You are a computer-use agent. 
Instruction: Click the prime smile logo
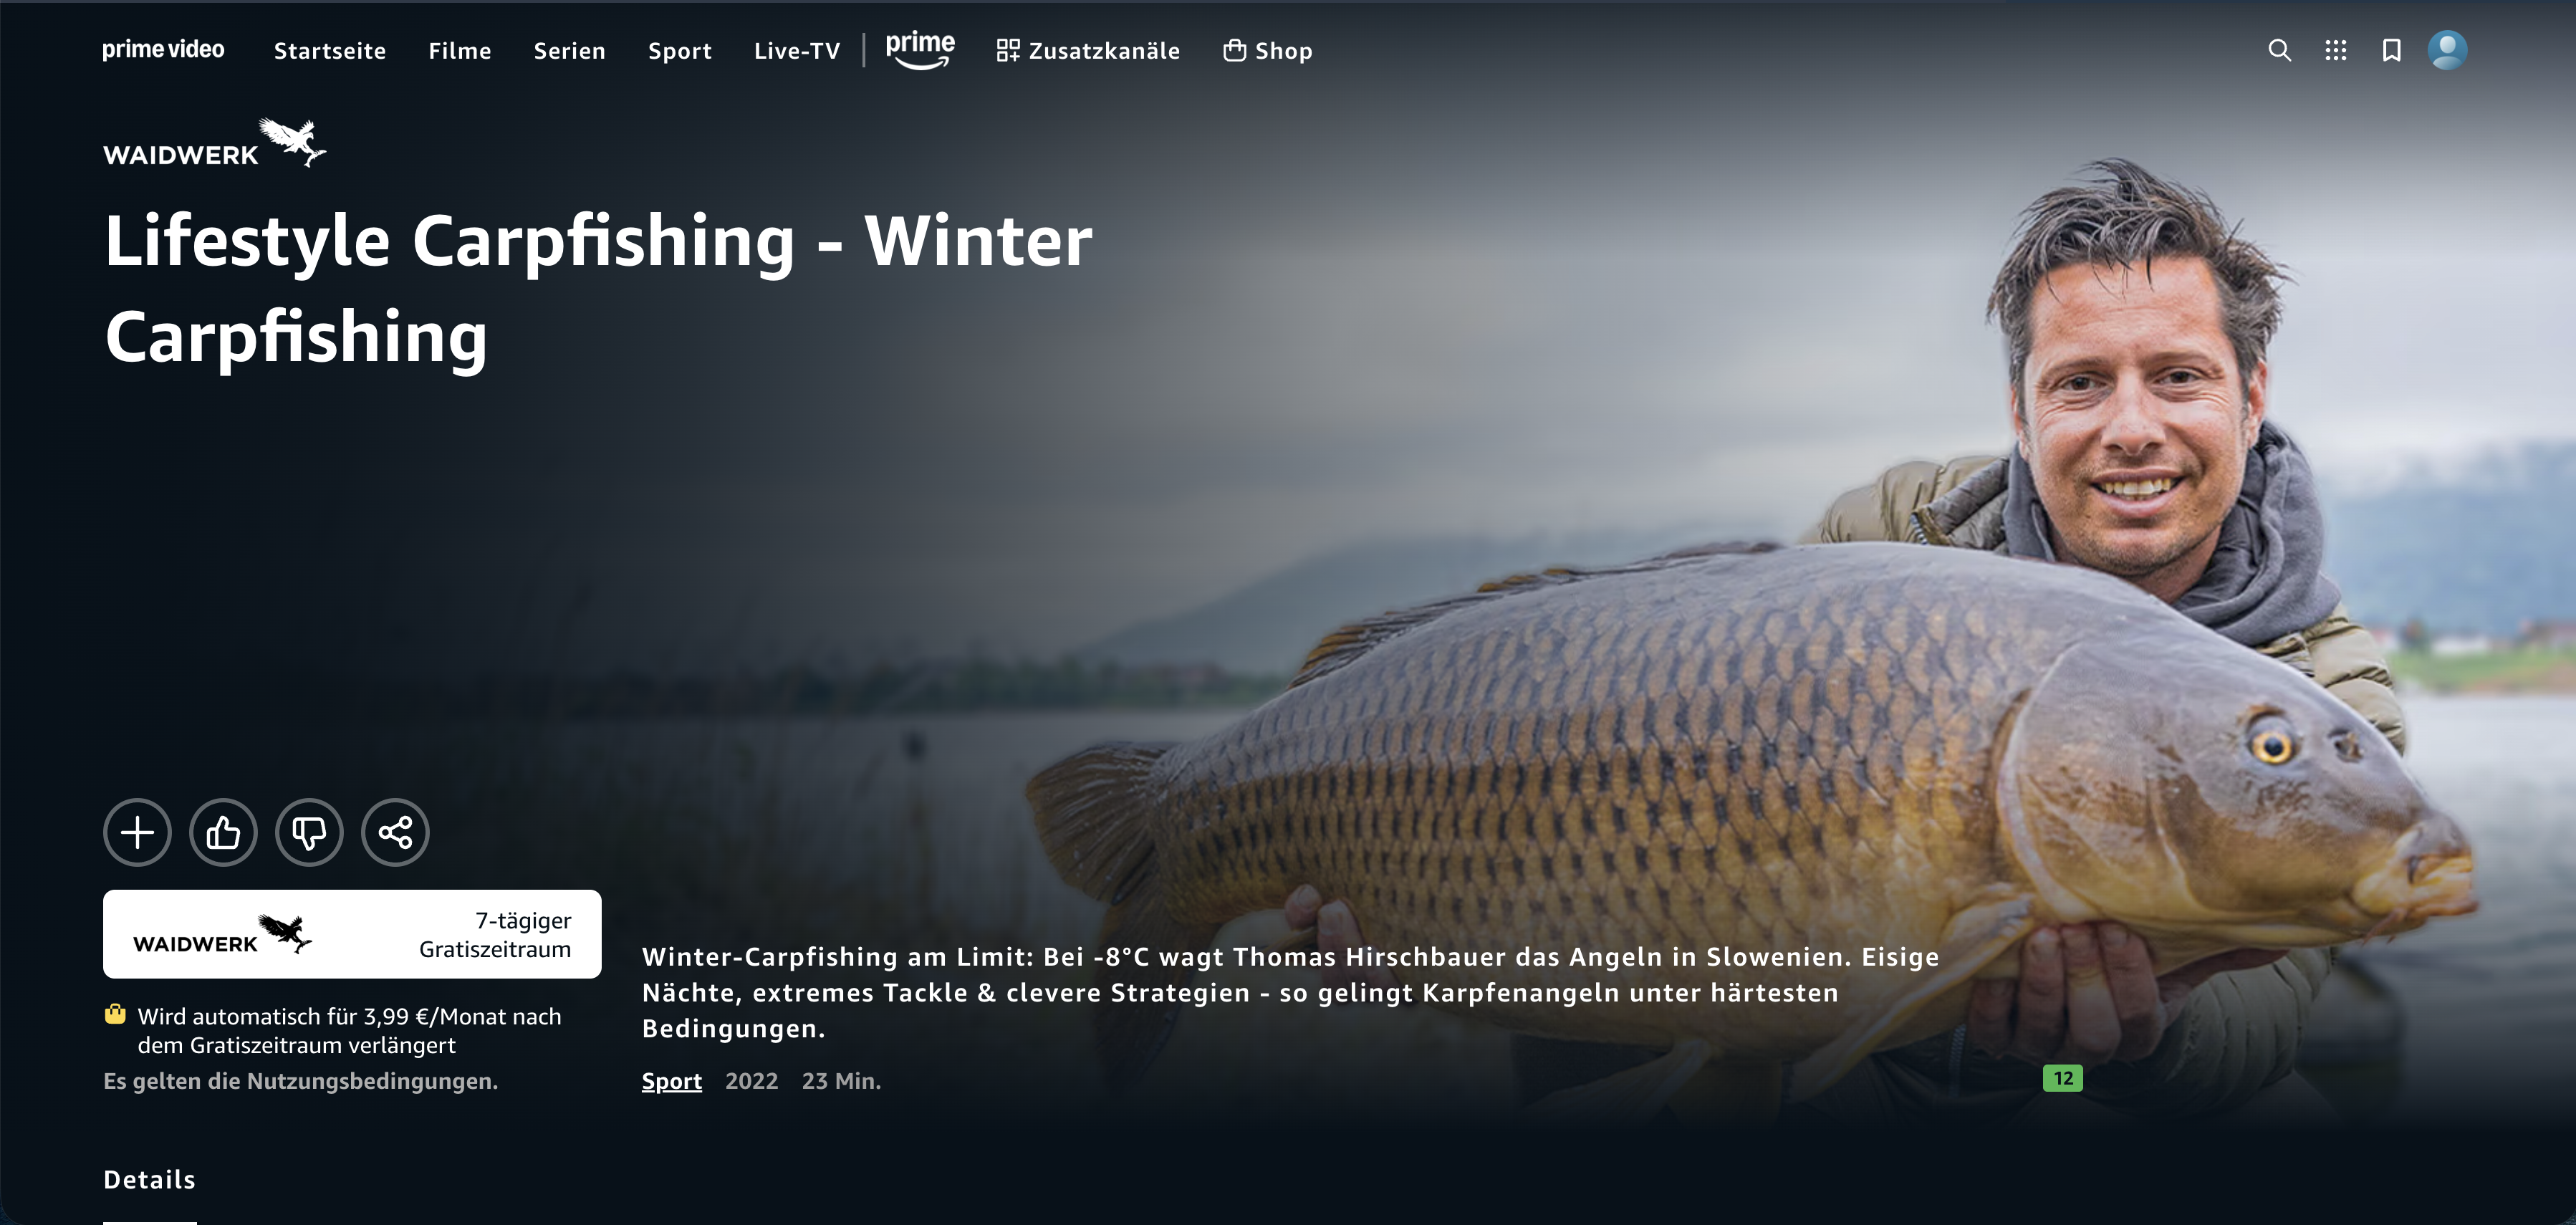(x=920, y=49)
